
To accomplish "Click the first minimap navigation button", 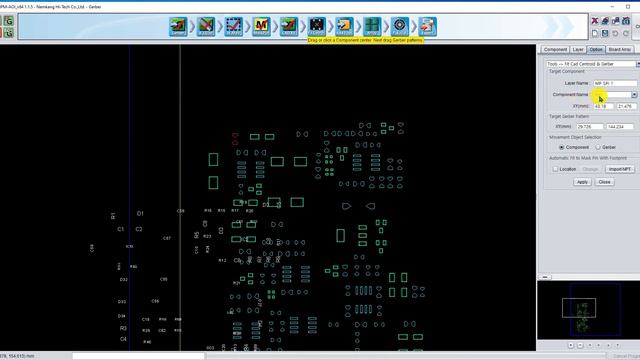I will [x=571, y=345].
